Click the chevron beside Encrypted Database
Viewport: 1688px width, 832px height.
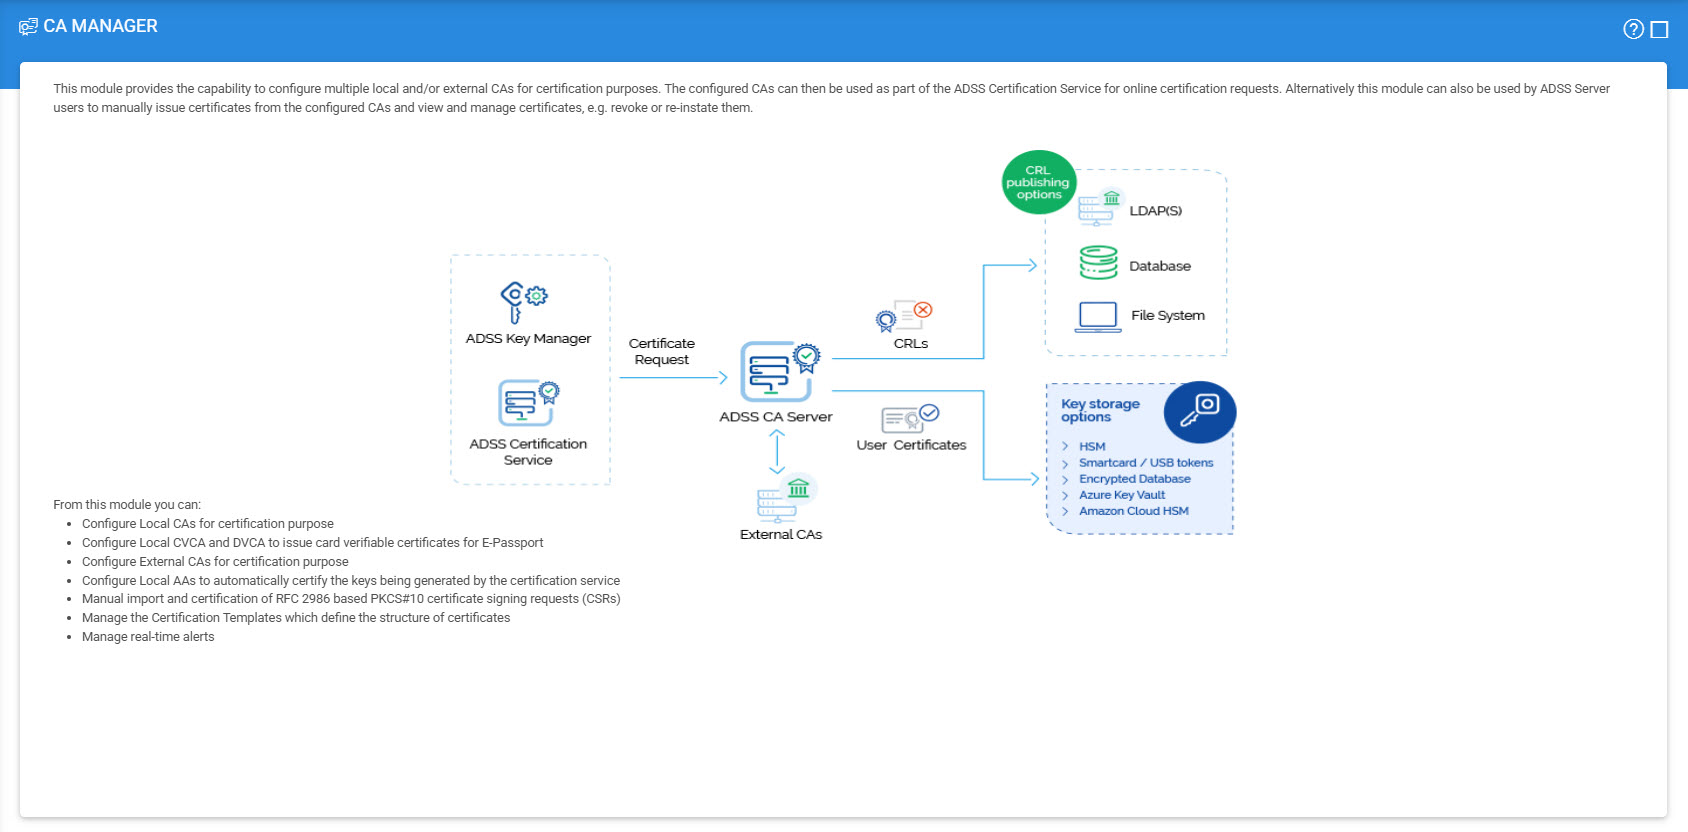coord(1065,479)
